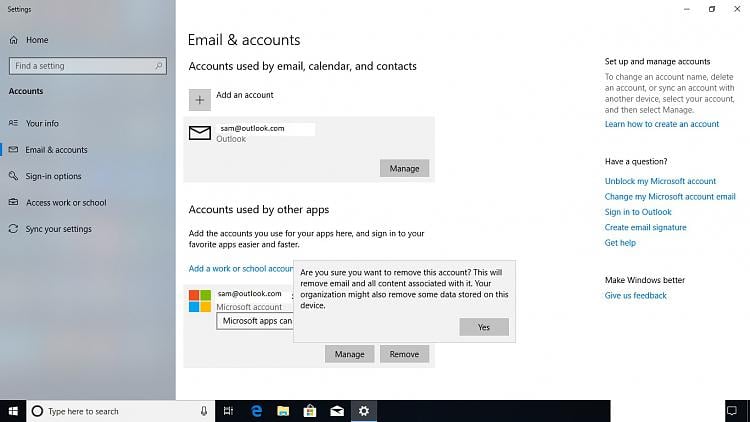Click Manage for the Microsoft account

350,354
